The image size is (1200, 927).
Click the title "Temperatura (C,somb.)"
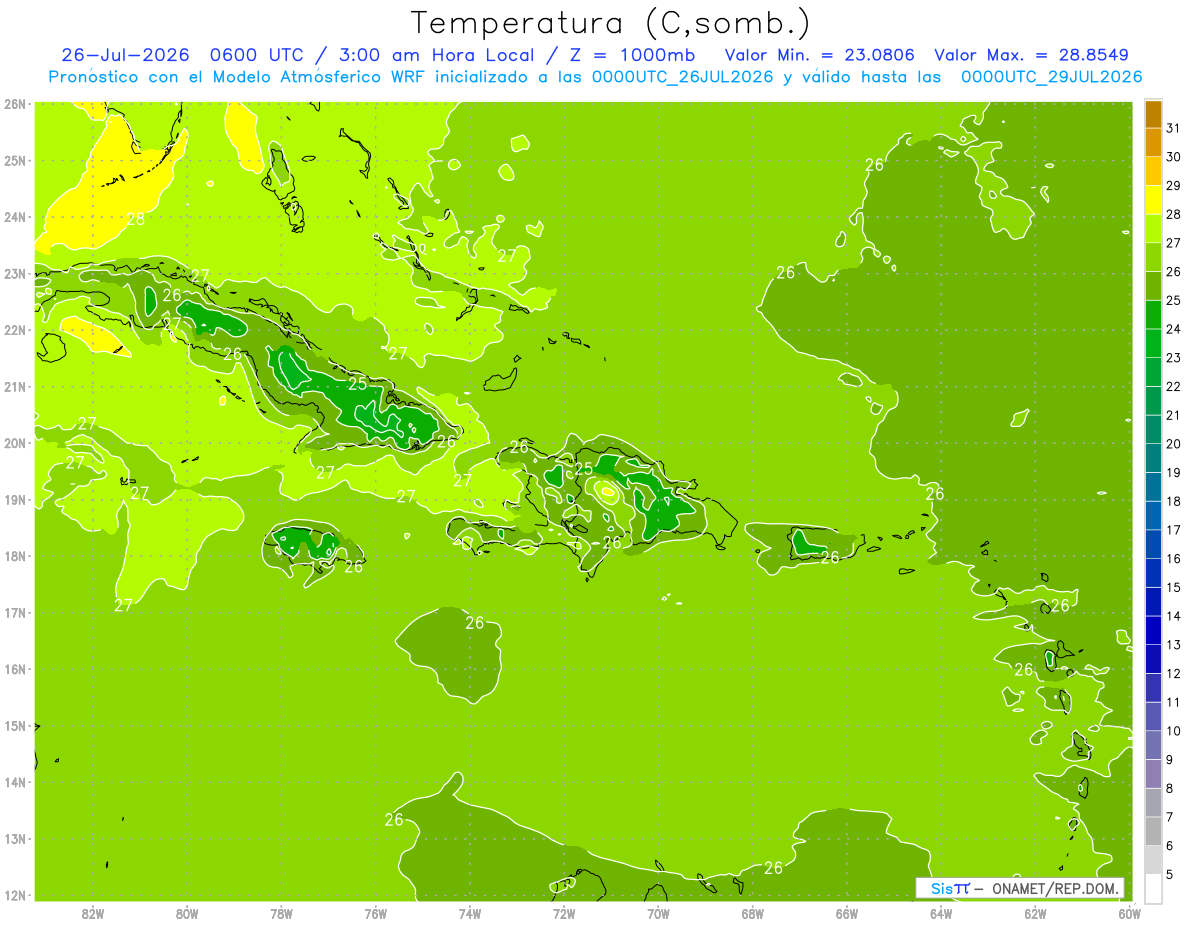tap(611, 24)
